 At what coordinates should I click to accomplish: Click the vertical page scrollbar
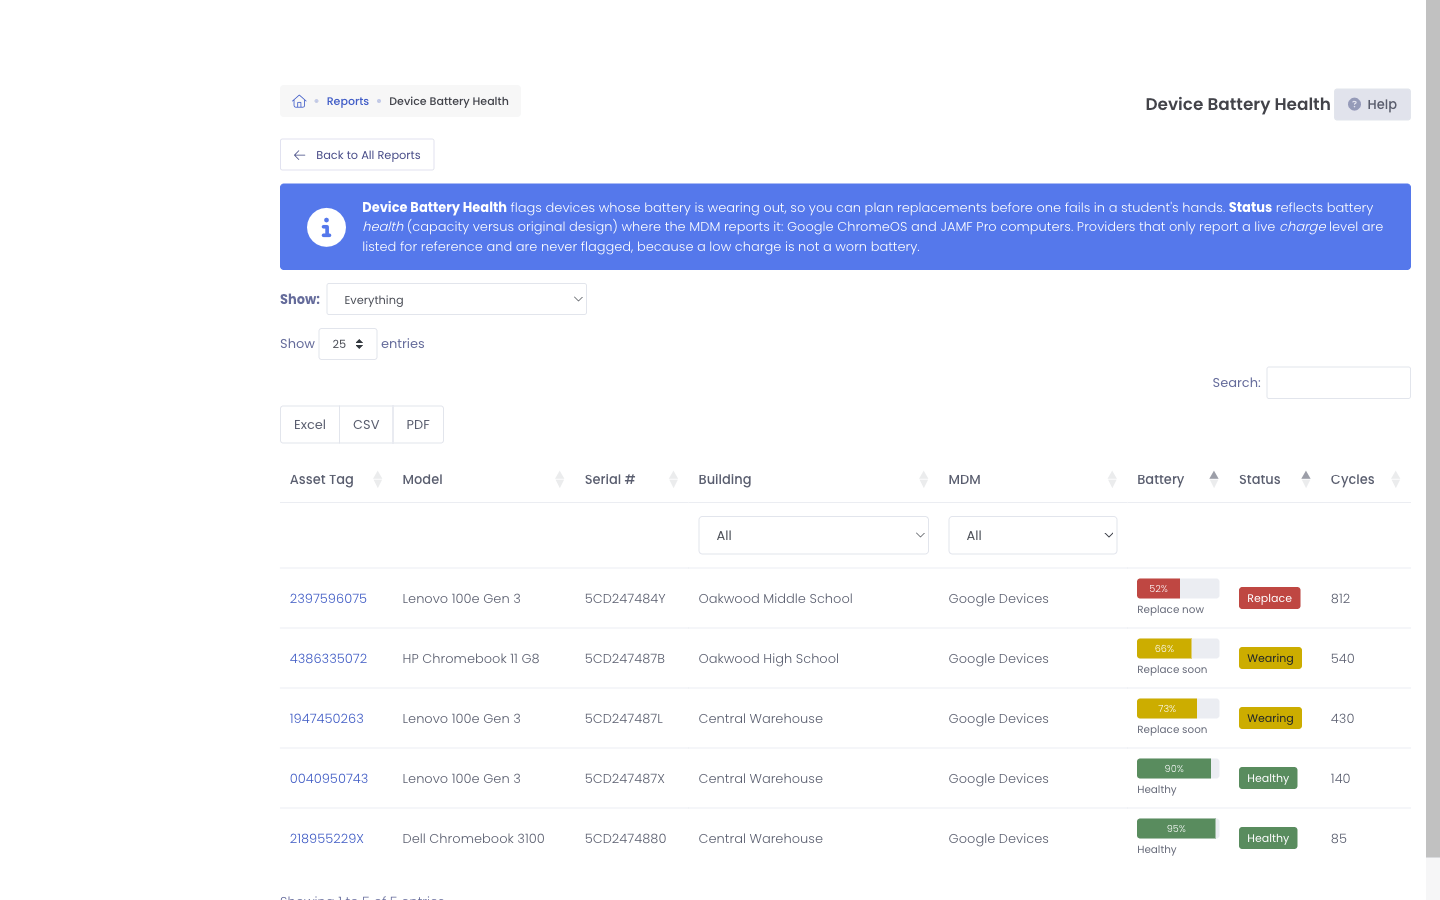coord(1433,428)
